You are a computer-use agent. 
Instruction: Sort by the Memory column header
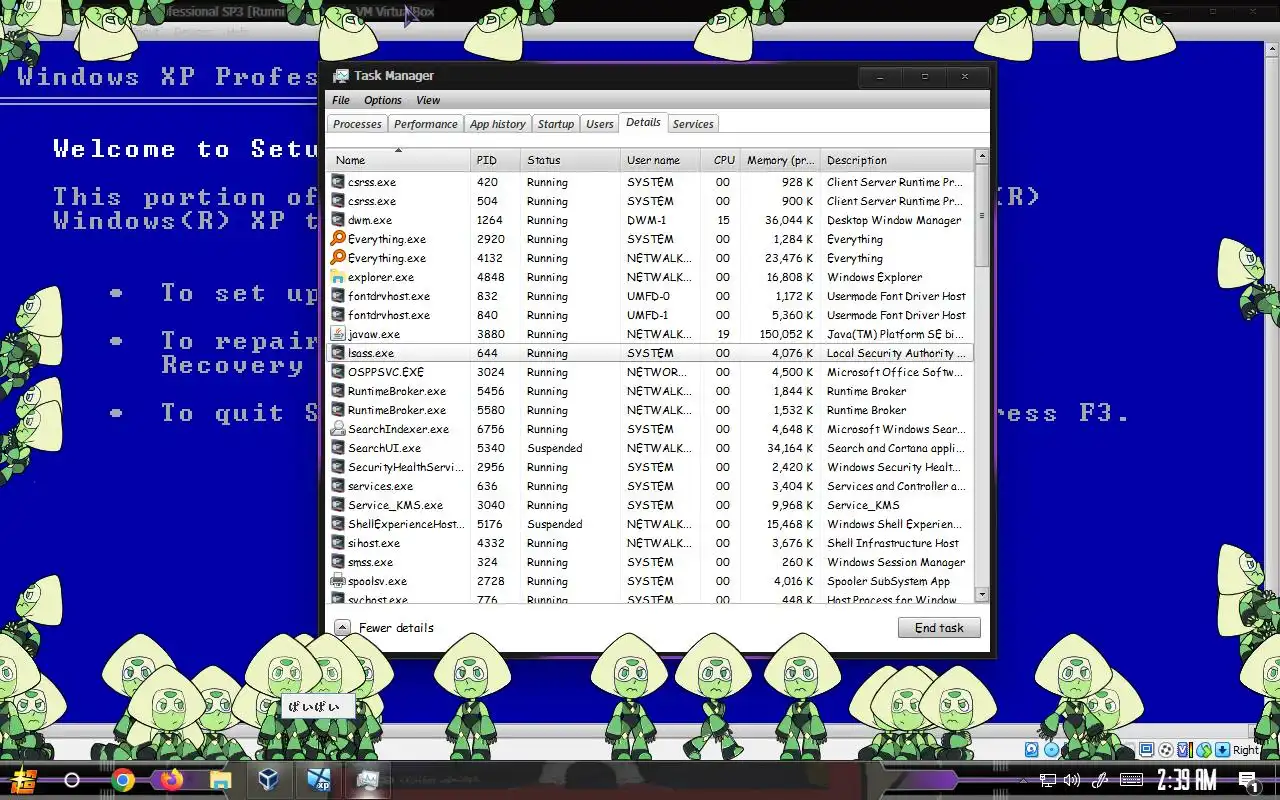(780, 160)
